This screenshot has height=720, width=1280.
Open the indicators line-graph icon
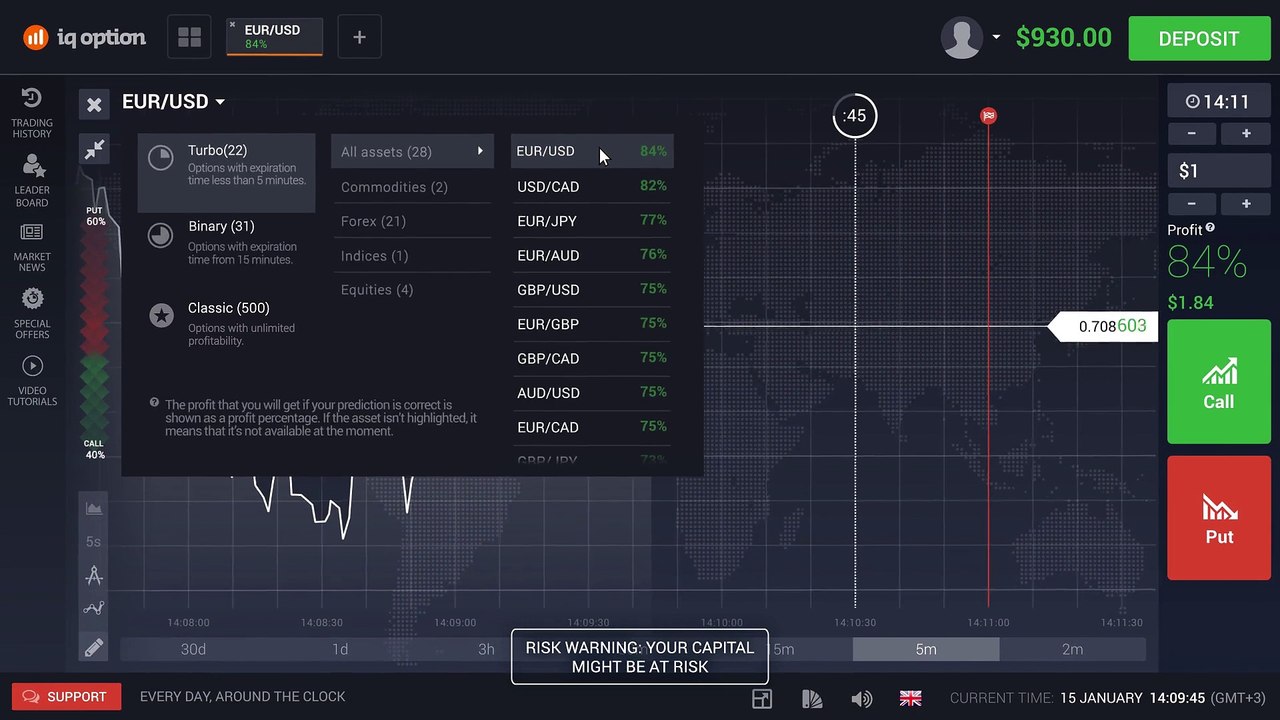pos(94,608)
